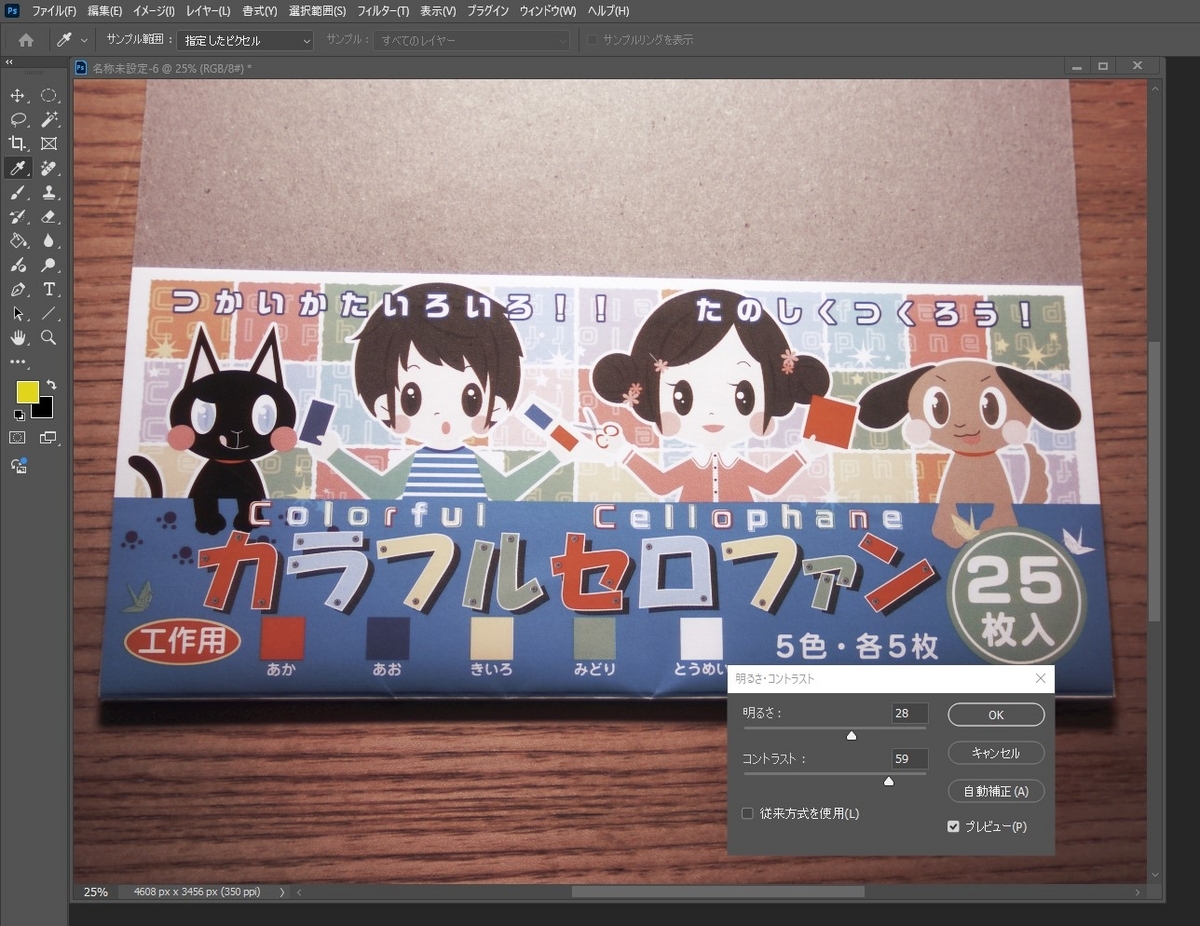Select the Hand tool

coord(17,337)
